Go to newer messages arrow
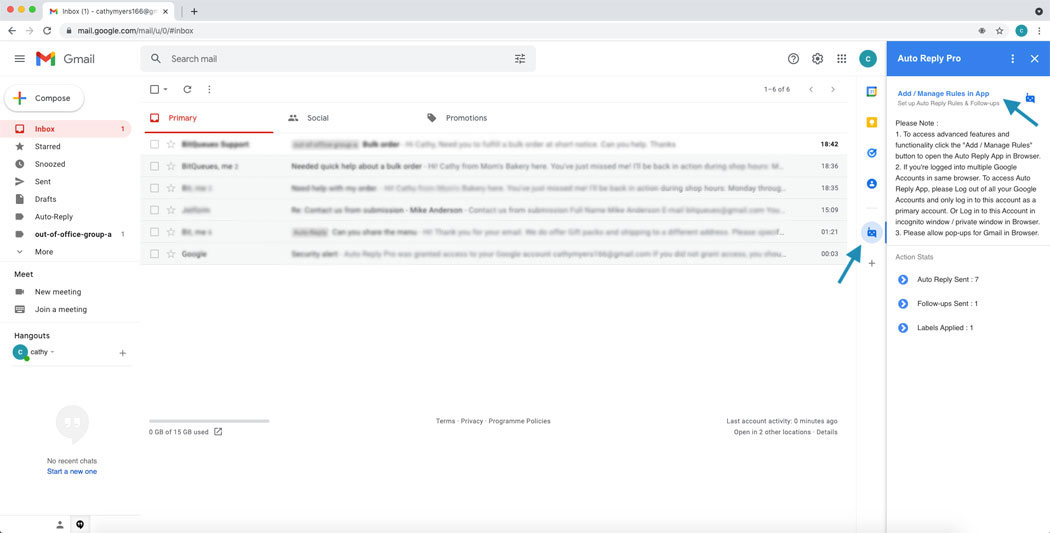The height and width of the screenshot is (533, 1050). point(811,89)
